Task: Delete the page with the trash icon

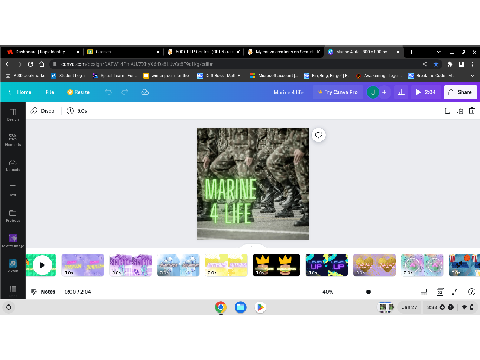Action: tap(472, 111)
